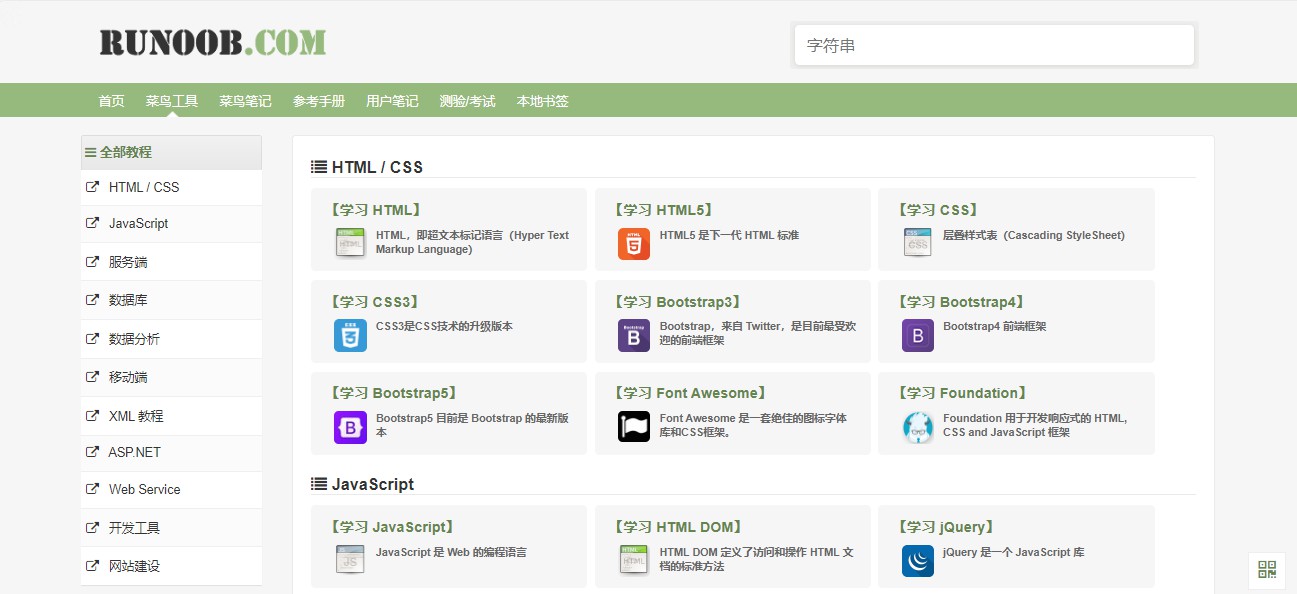
Task: Click the external-link icon beside sidebar HTML / CSS
Action: point(93,187)
